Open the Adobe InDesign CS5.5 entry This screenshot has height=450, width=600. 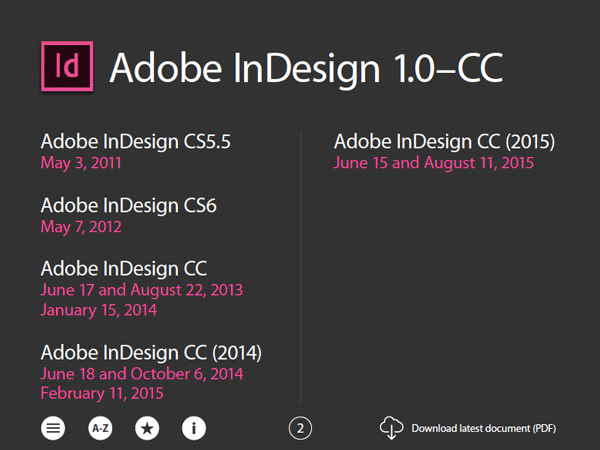[136, 142]
